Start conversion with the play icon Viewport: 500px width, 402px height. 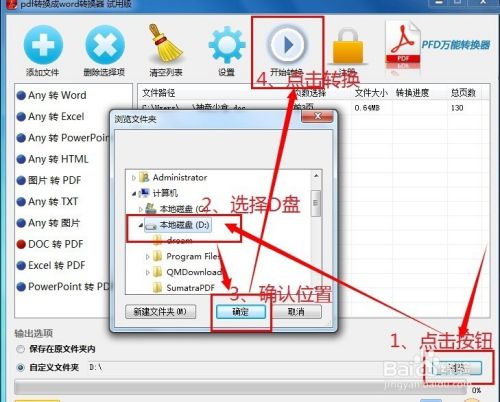click(x=287, y=45)
